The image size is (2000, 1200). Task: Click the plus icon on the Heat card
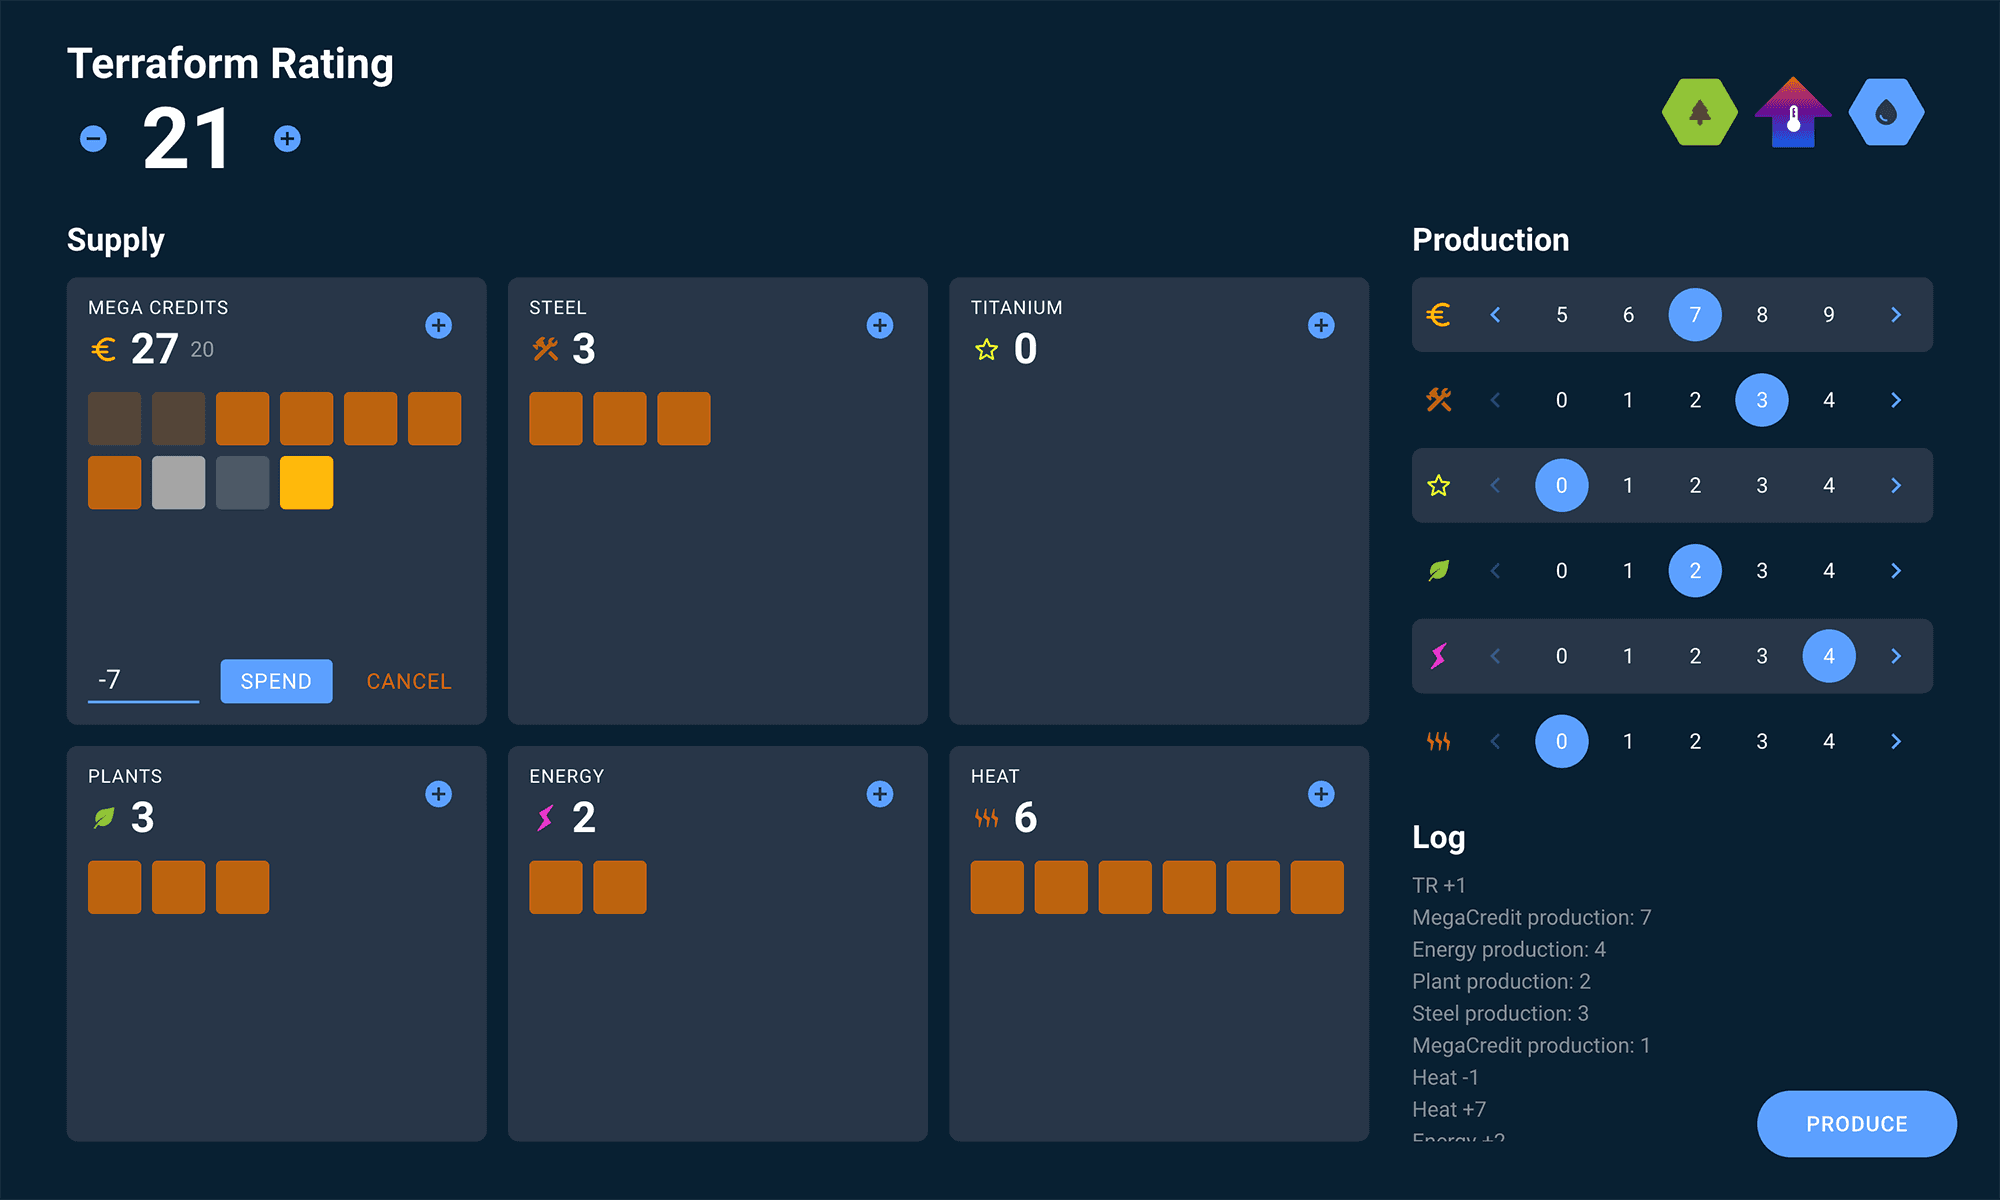[x=1320, y=793]
